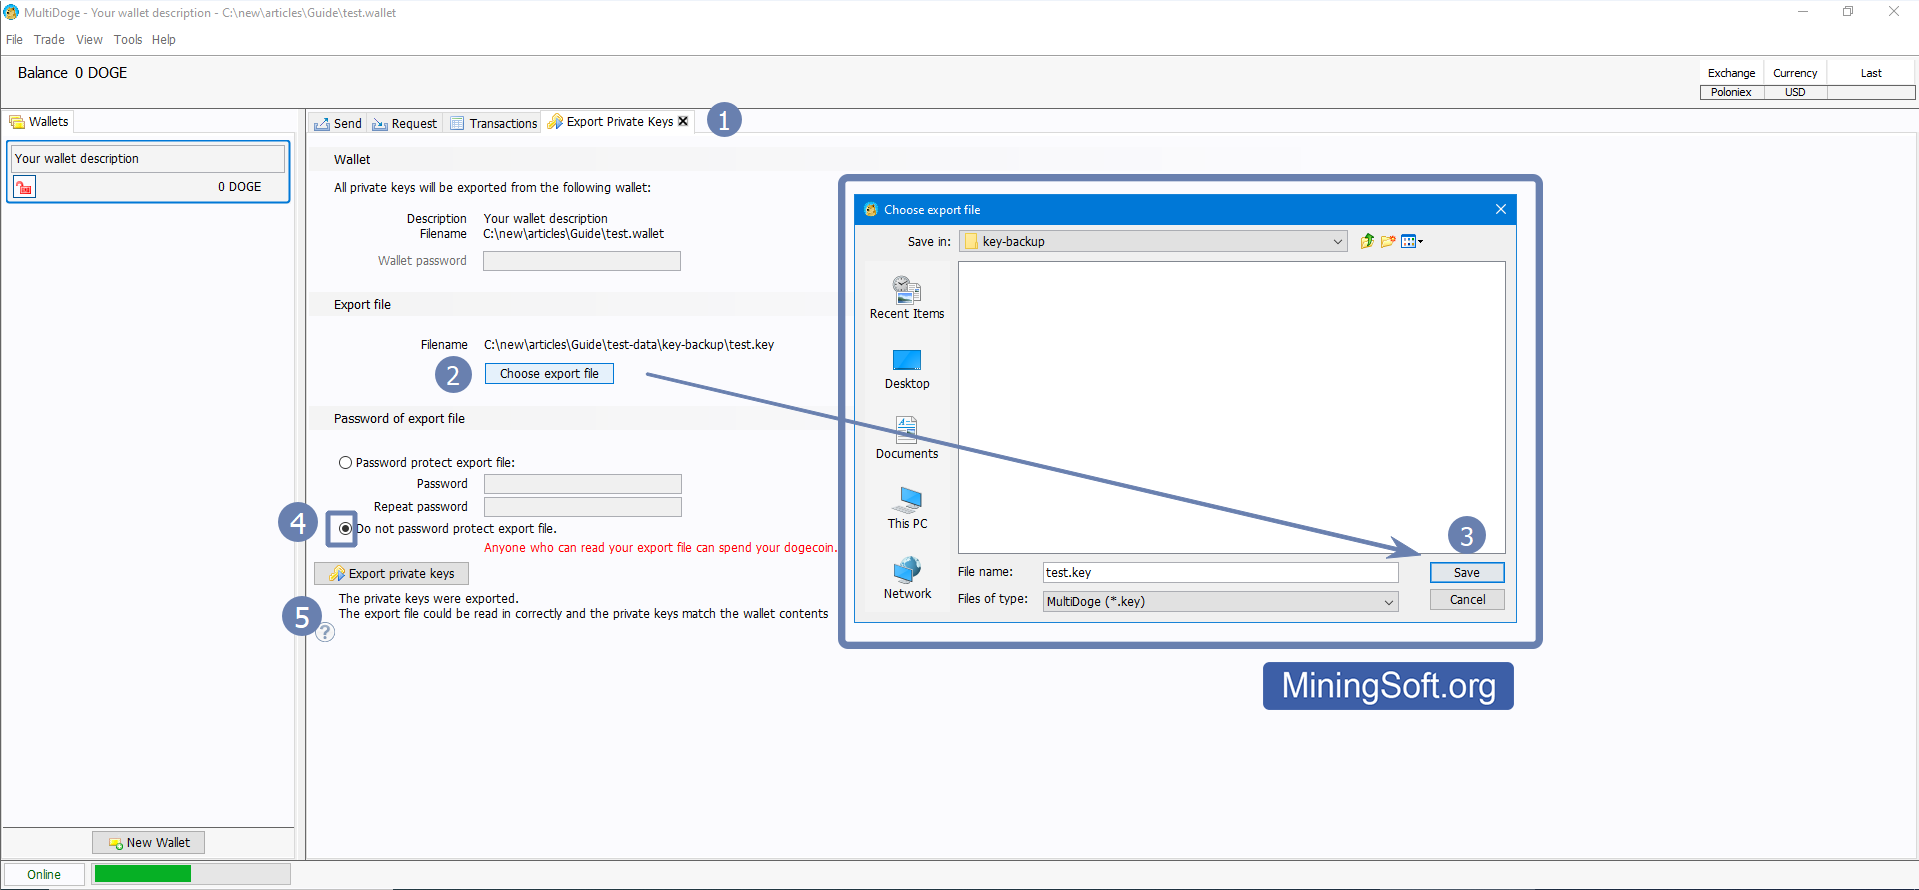Image resolution: width=1919 pixels, height=890 pixels.
Task: Click the USD currency cell
Action: [x=1795, y=92]
